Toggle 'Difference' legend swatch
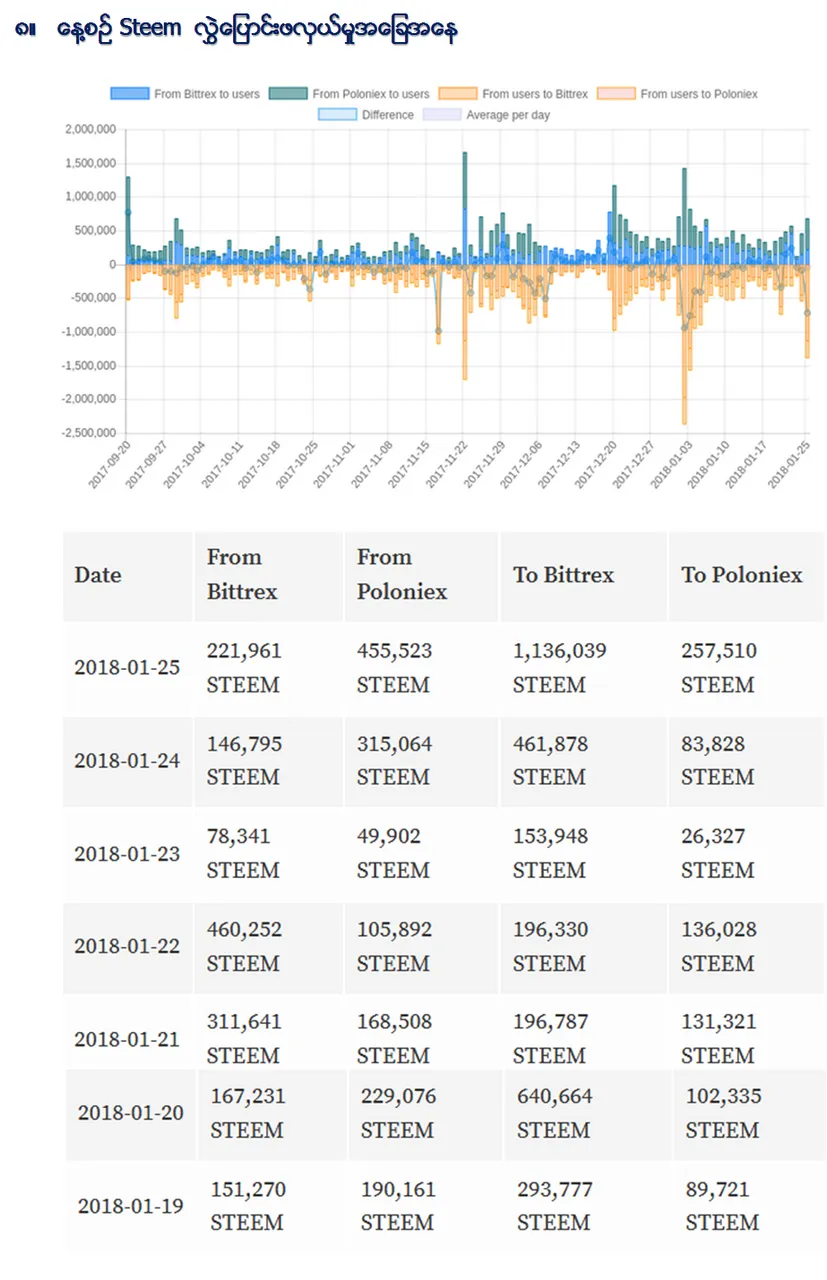 [x=337, y=115]
